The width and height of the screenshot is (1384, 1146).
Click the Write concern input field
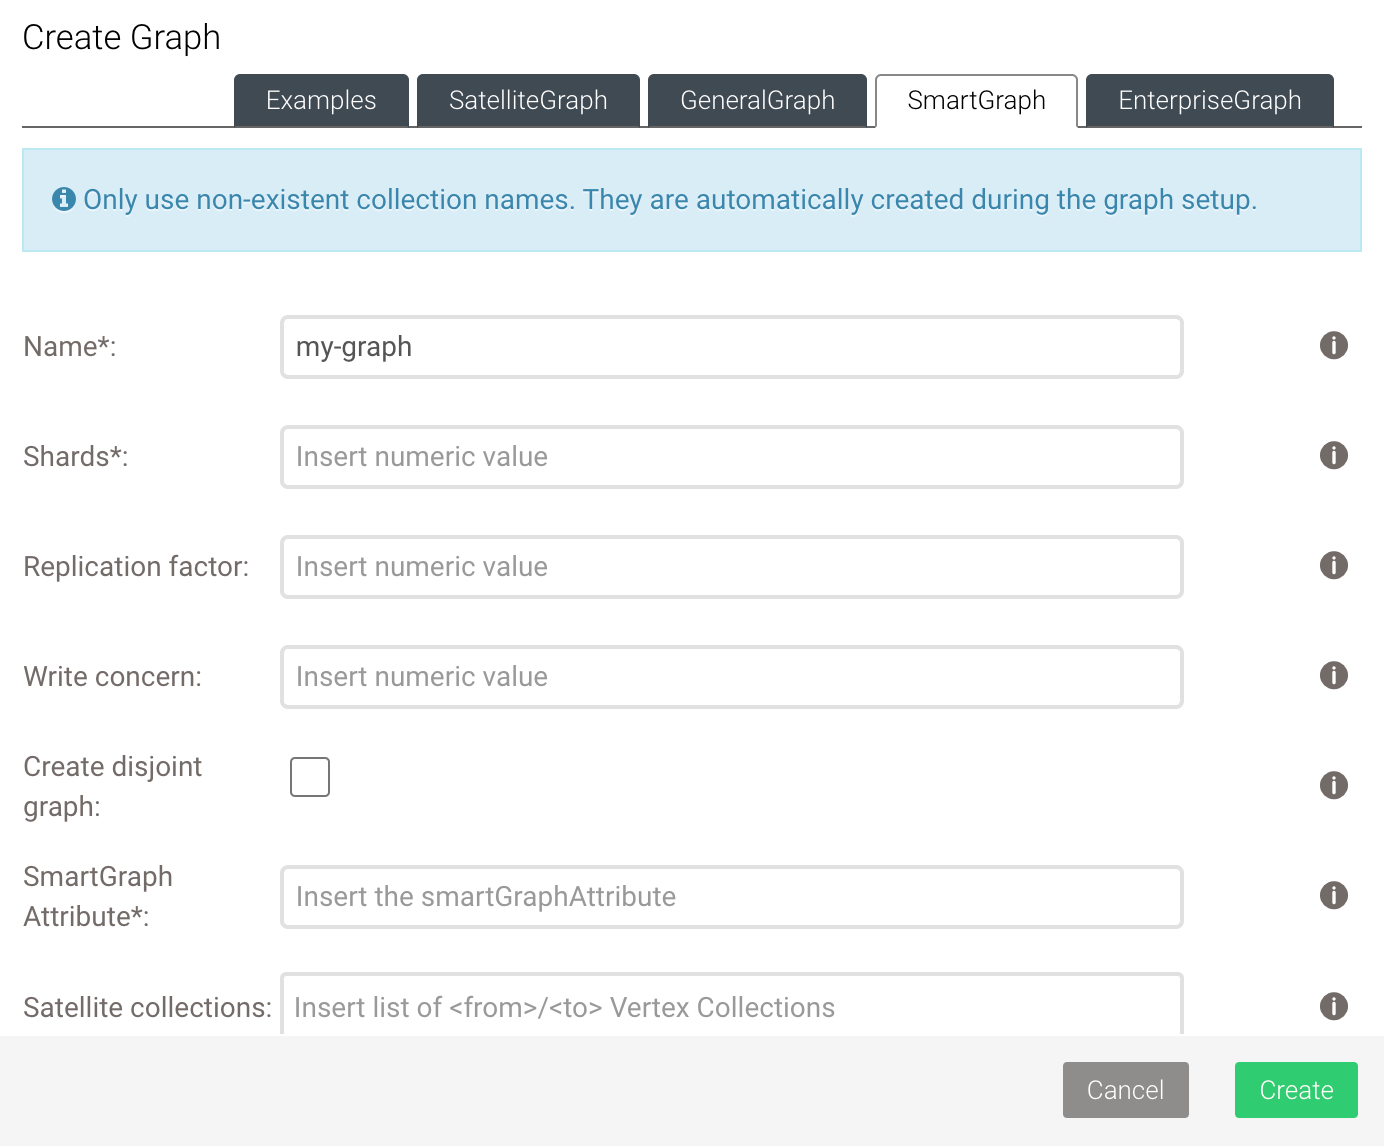coord(732,677)
